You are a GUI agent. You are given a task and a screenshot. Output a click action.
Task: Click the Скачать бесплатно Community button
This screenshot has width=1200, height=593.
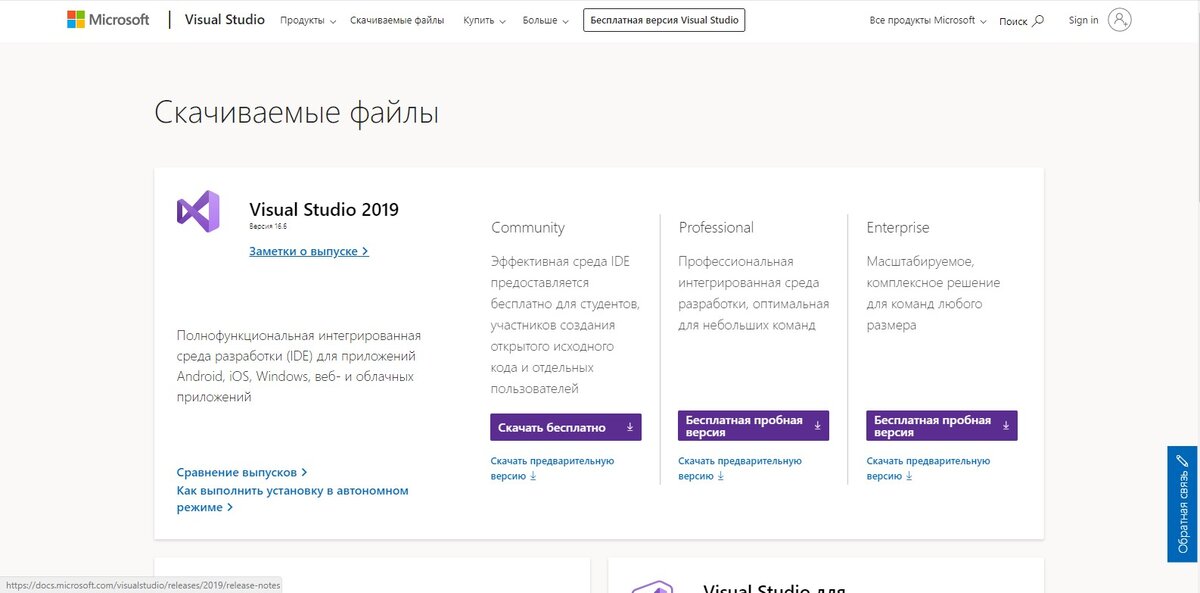pyautogui.click(x=566, y=427)
